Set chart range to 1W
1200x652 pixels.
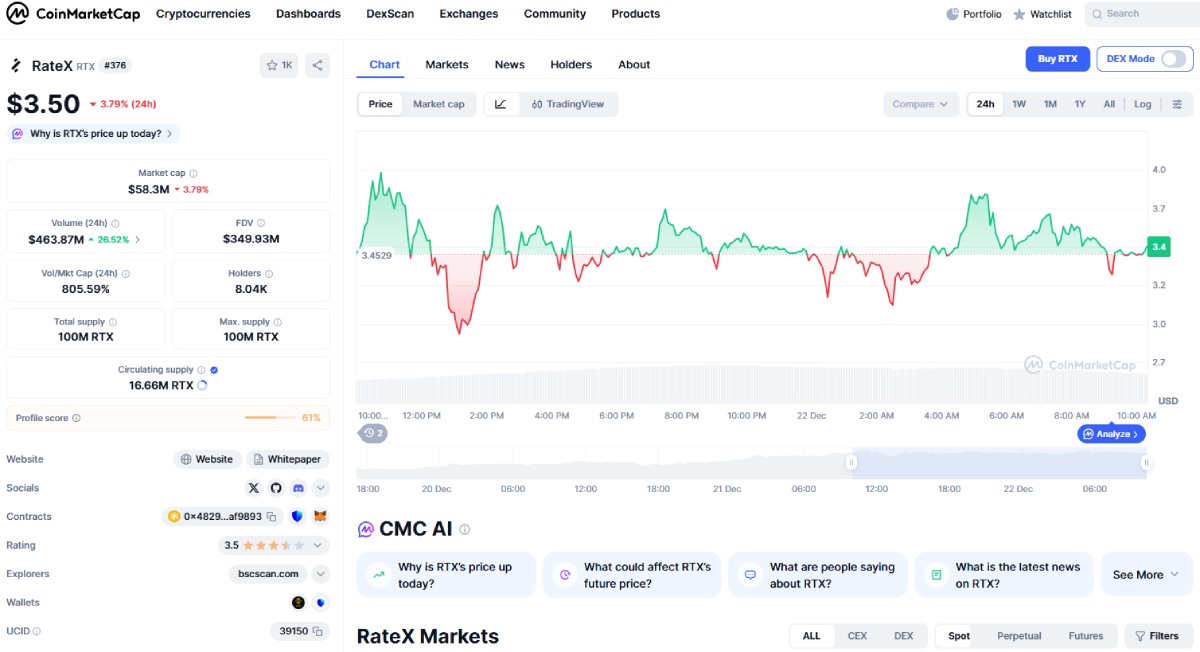(1019, 104)
